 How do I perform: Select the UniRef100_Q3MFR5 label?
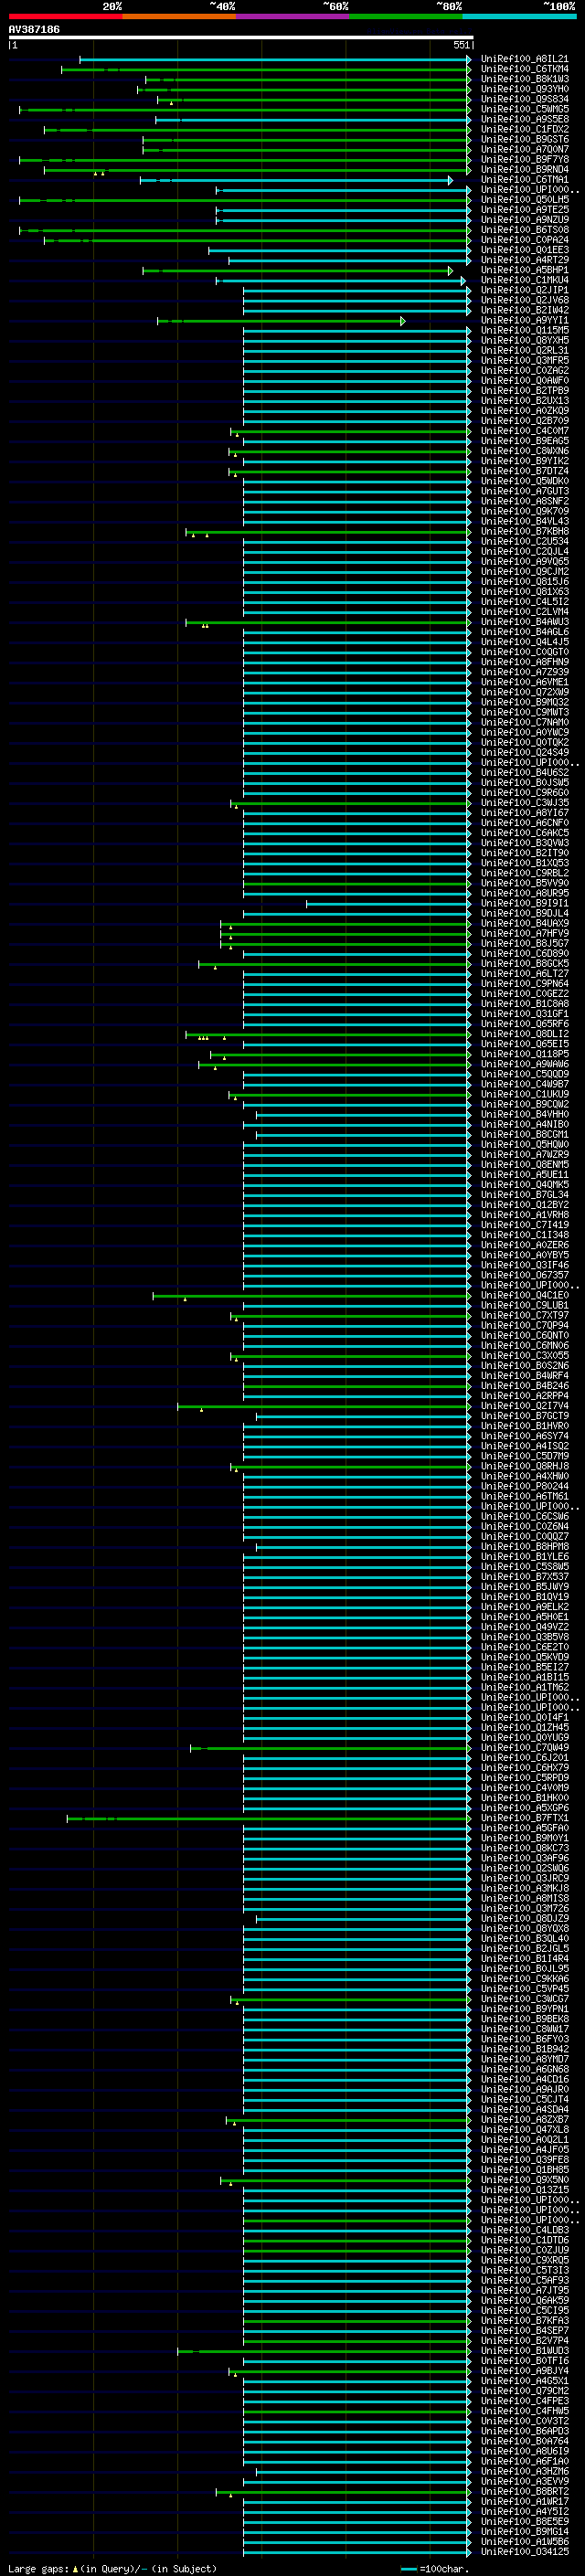524,360
